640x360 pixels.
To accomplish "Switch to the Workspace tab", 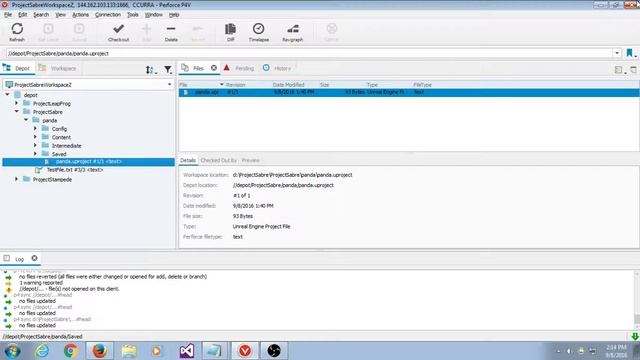I will point(58,68).
